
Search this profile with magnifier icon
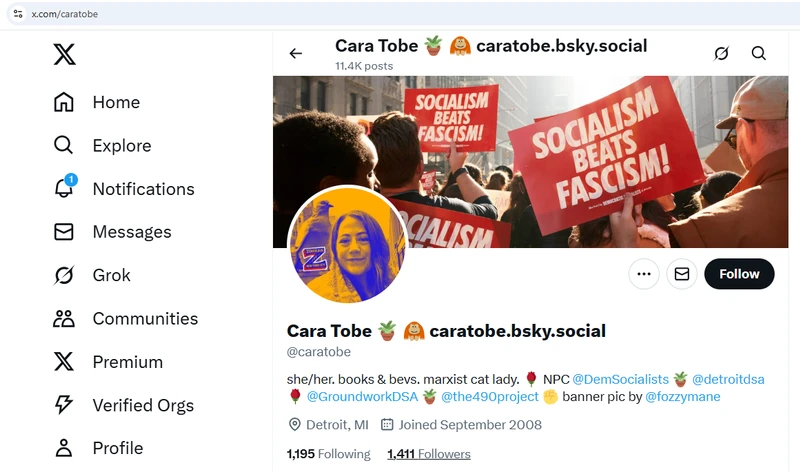point(759,54)
